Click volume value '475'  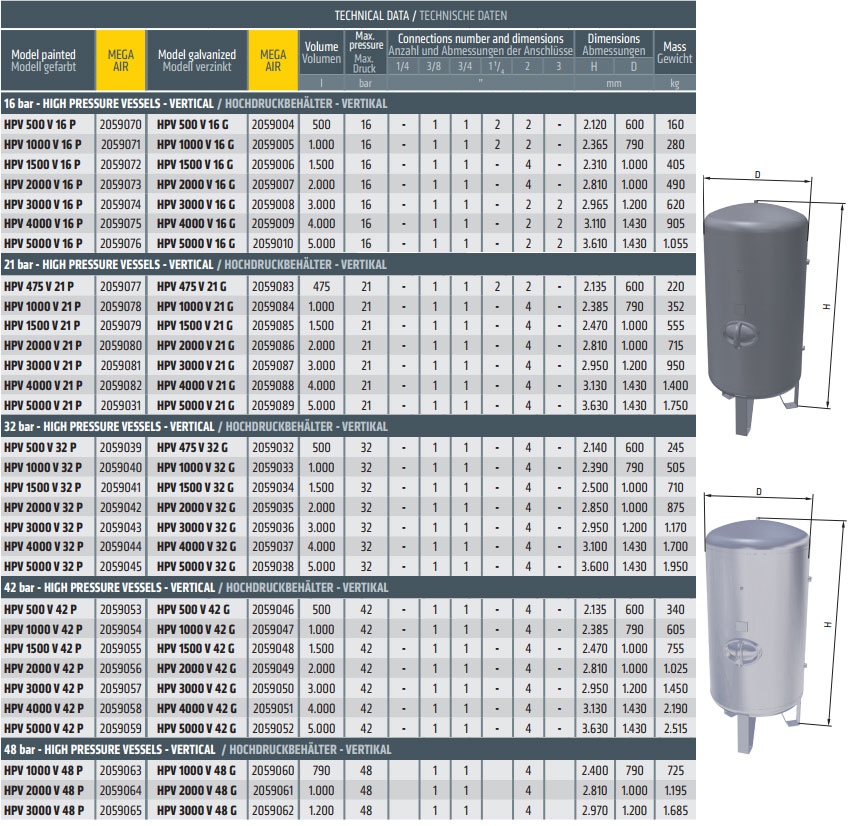(x=321, y=286)
